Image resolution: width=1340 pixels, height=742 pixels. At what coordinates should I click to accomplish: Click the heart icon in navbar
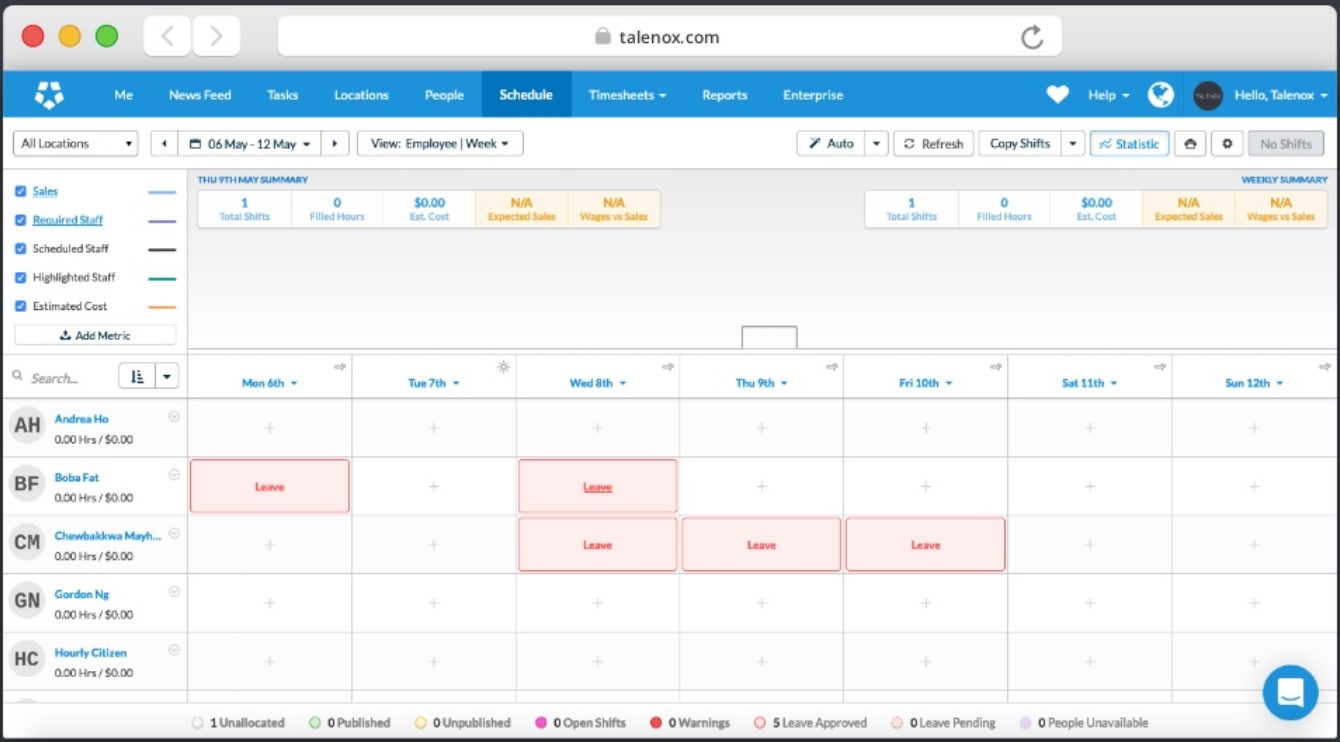[1057, 95]
